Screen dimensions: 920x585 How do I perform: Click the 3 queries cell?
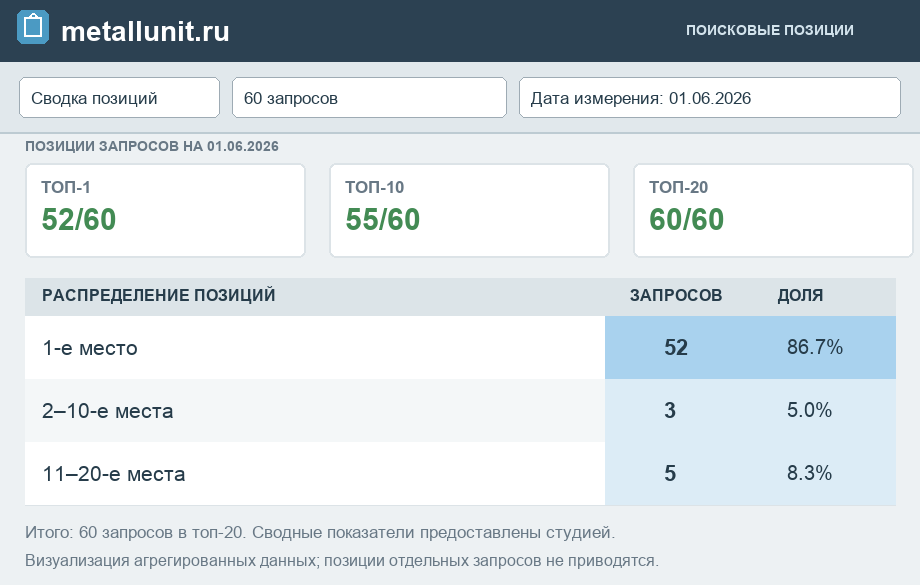tap(670, 410)
